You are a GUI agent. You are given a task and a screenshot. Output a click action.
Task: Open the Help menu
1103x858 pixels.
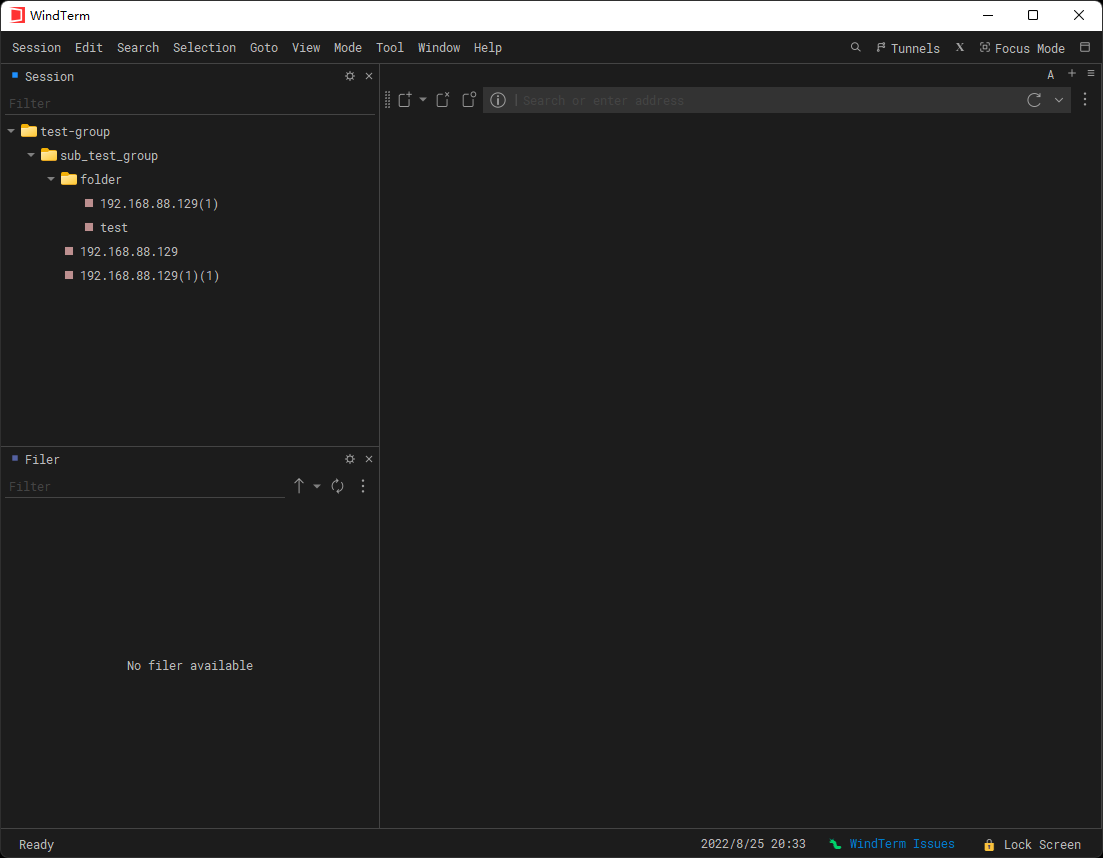click(487, 48)
